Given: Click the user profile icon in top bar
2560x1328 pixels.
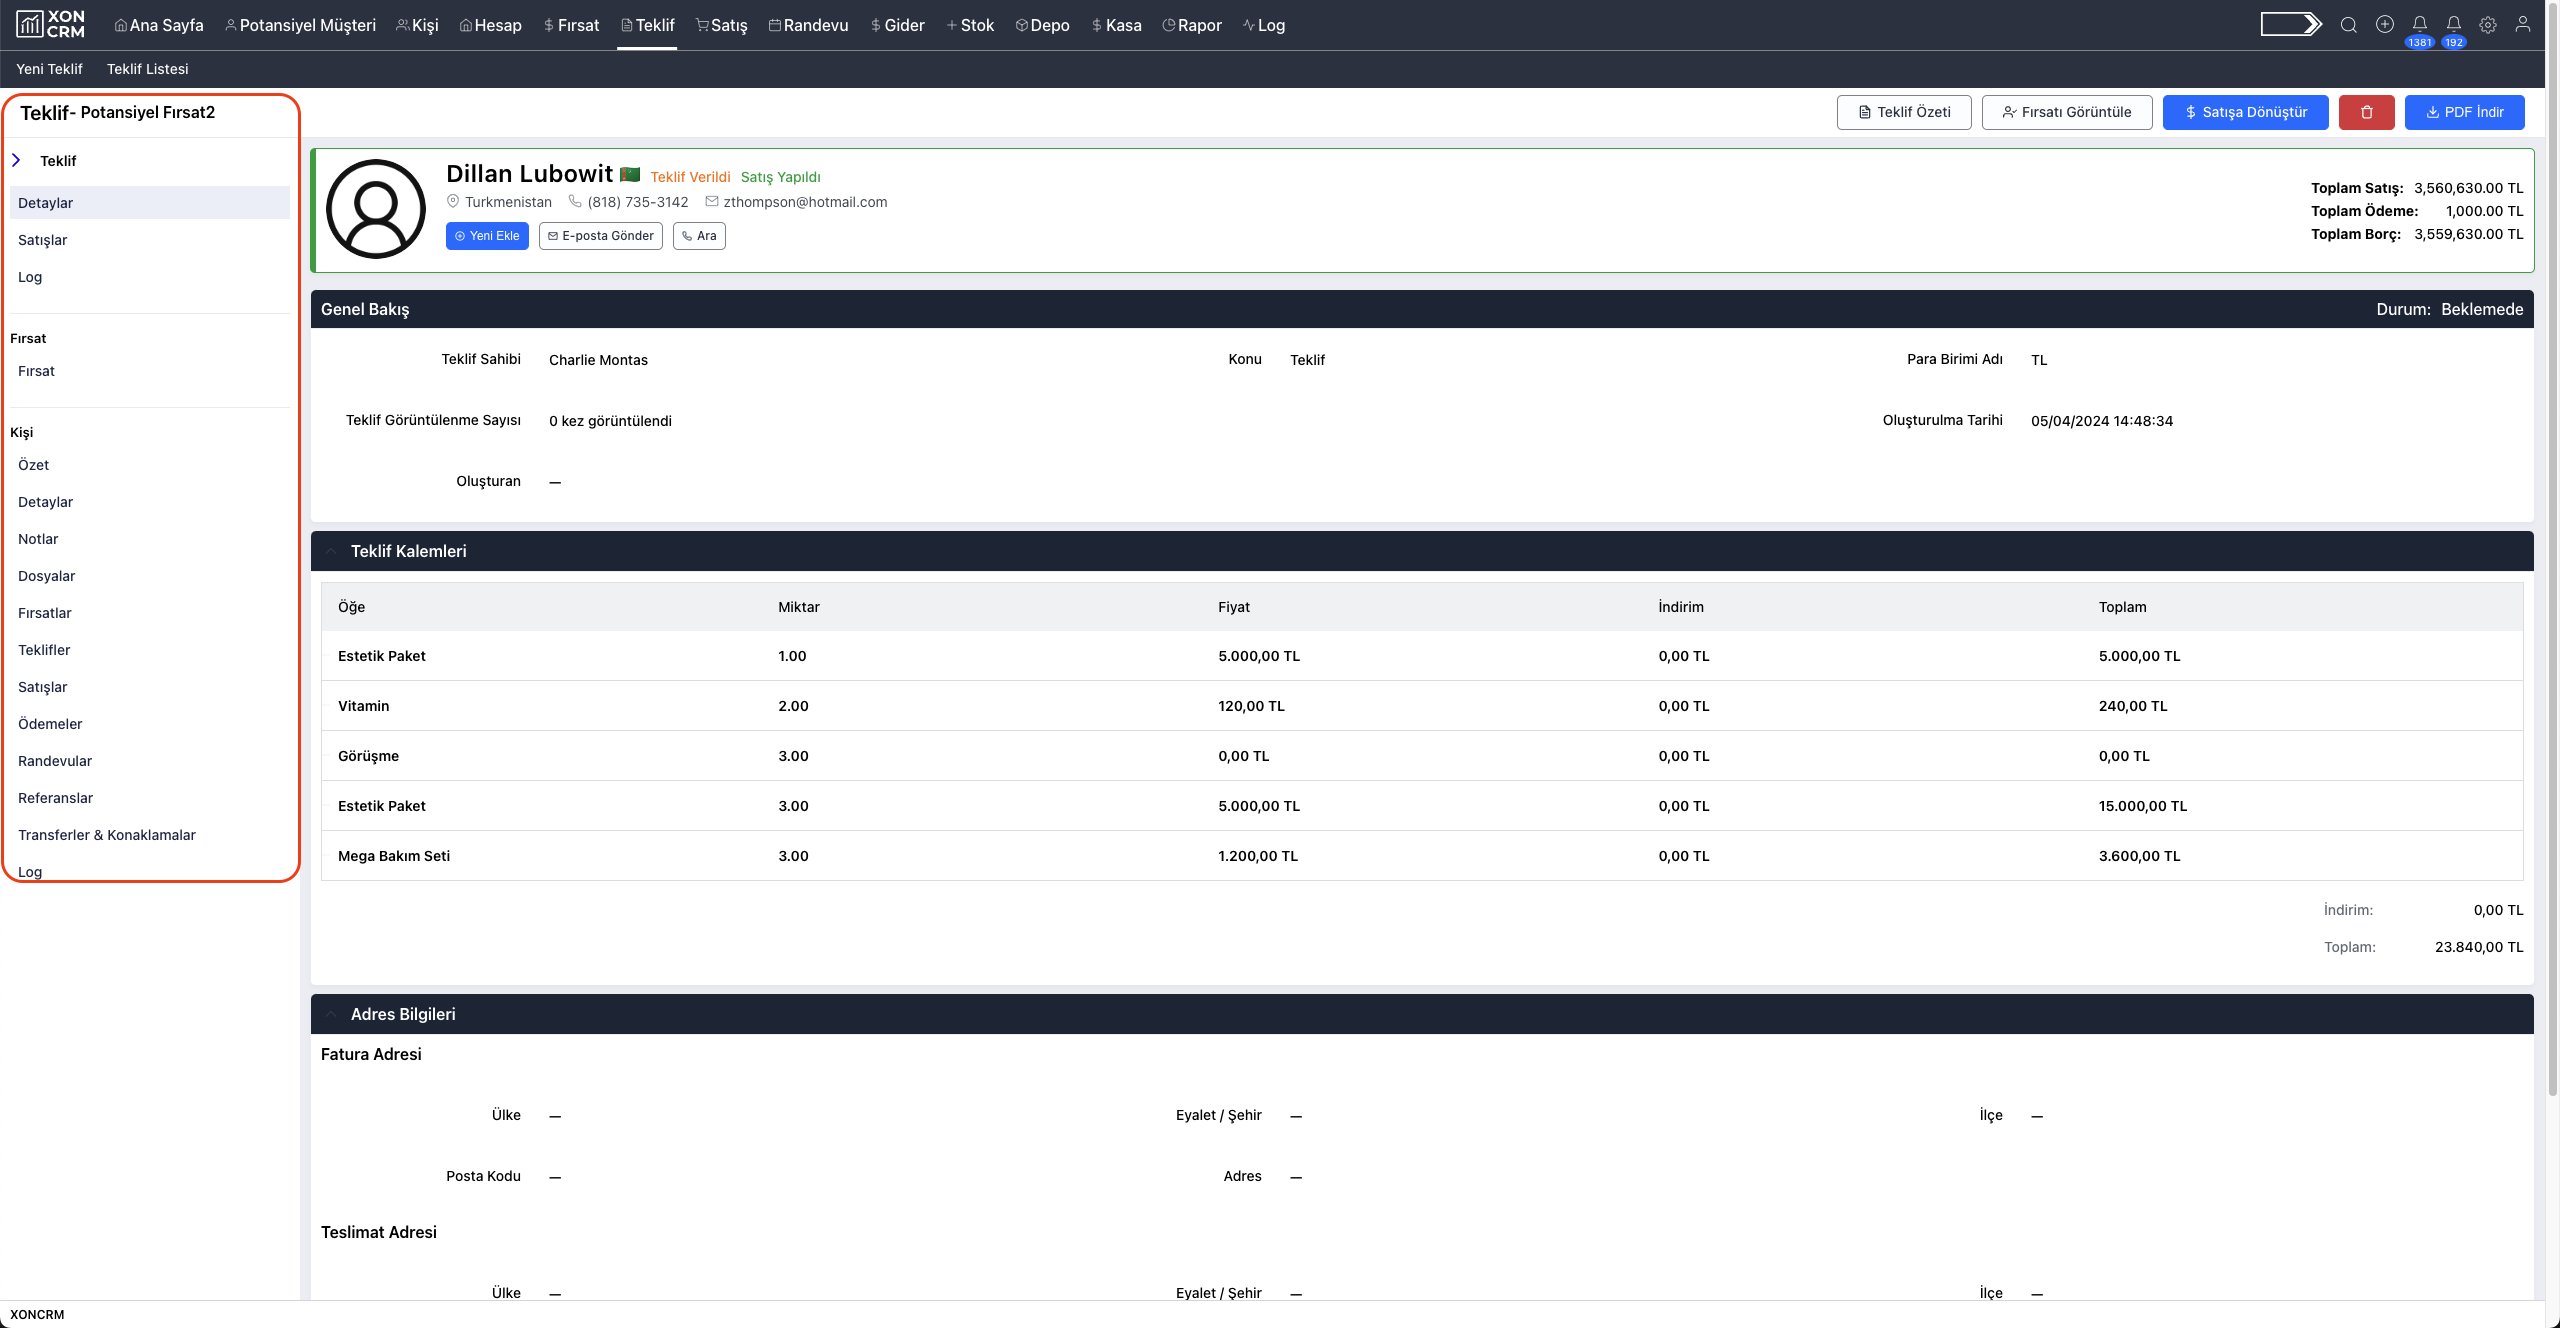Looking at the screenshot, I should click(2523, 25).
